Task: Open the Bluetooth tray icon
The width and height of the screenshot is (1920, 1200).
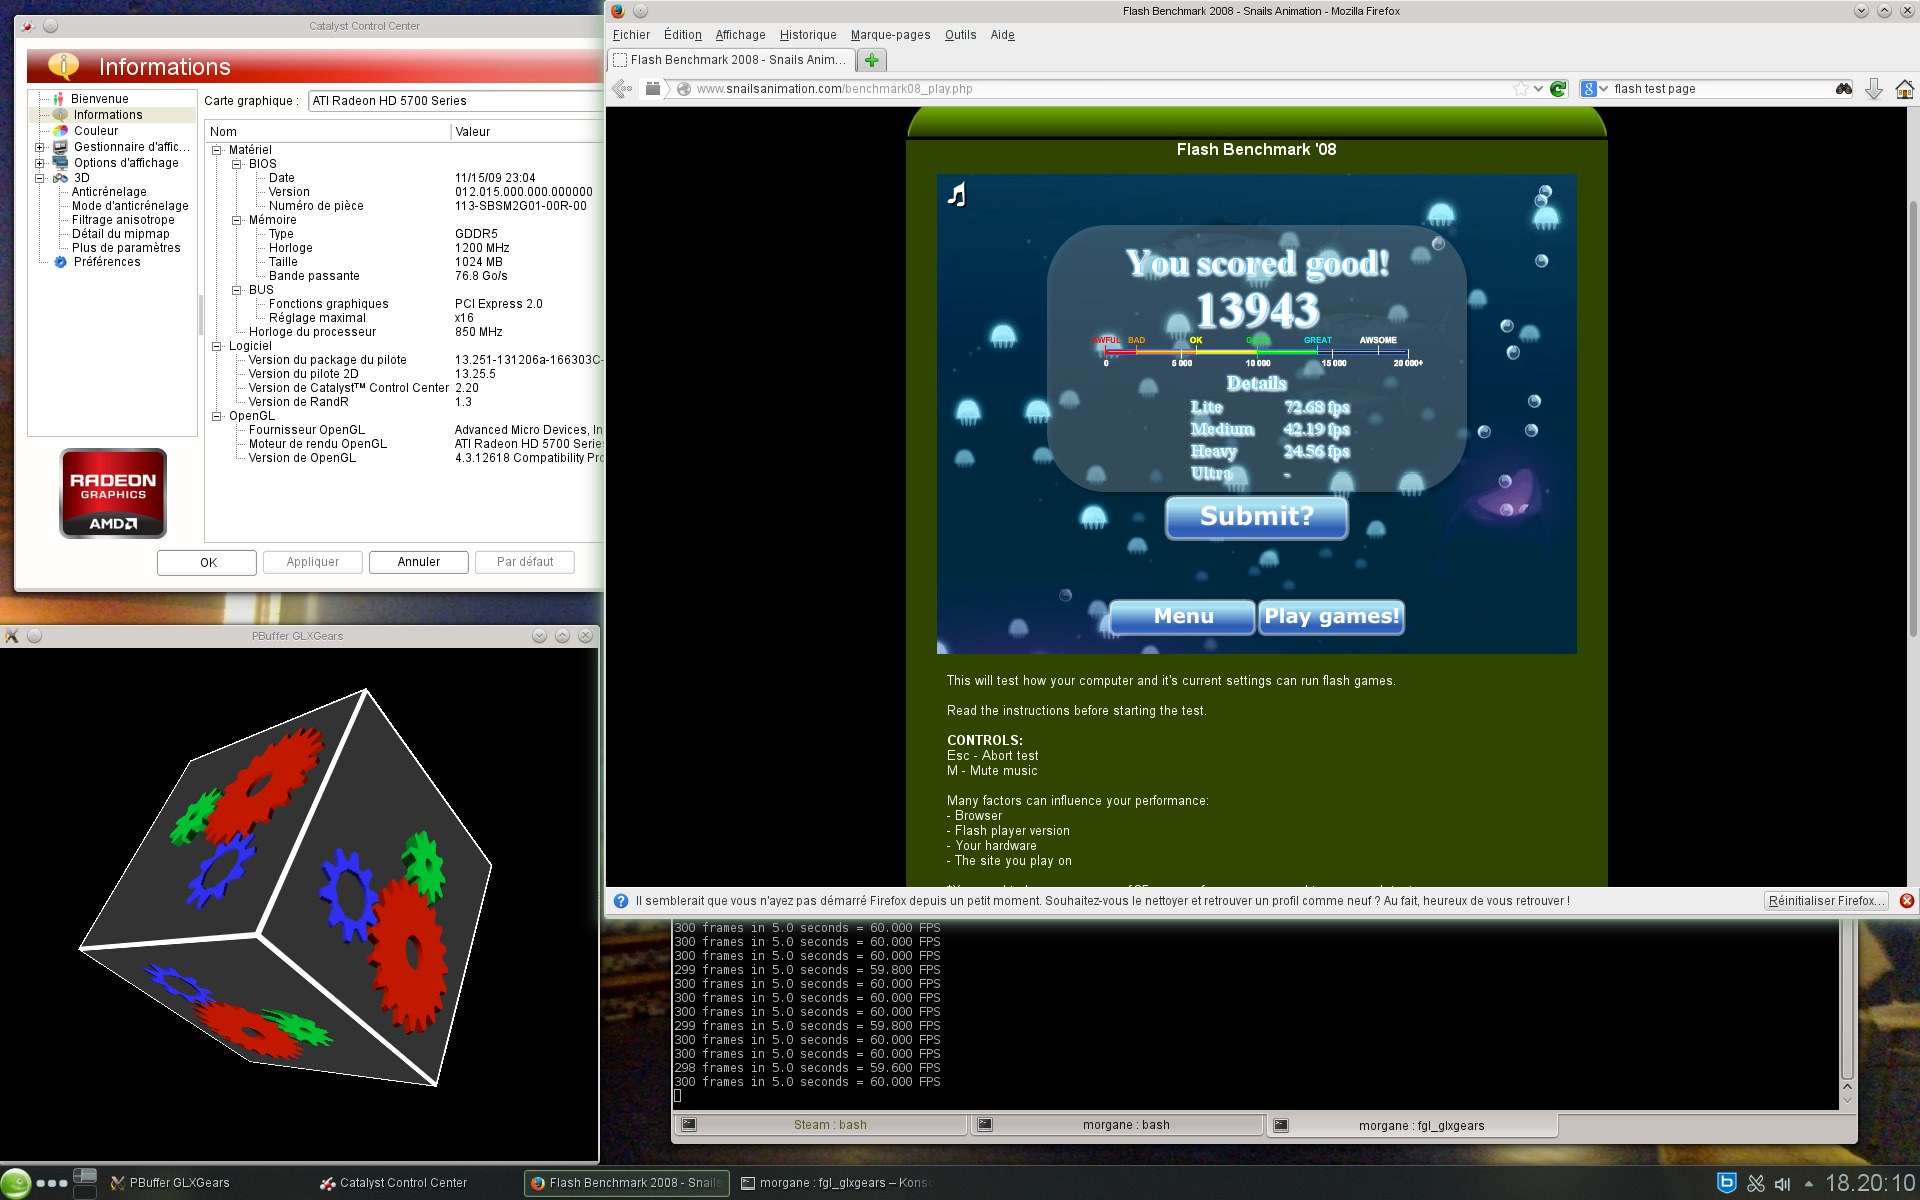Action: coord(1726,1183)
